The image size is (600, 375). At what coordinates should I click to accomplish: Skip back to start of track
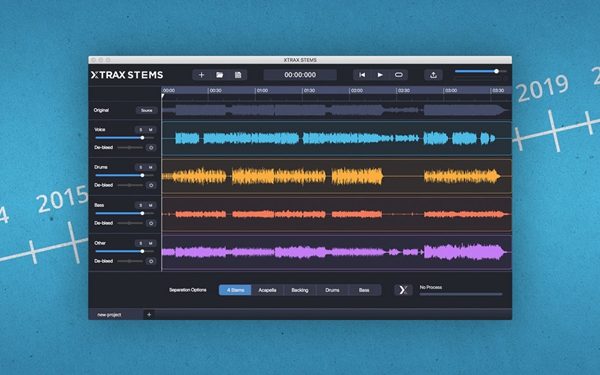tap(362, 75)
